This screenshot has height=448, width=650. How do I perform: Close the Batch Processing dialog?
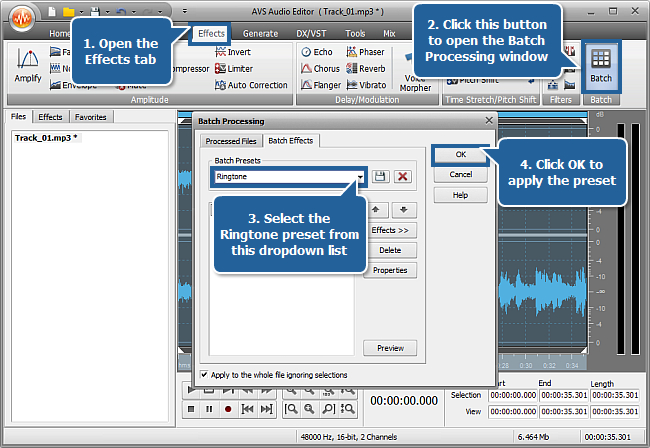coord(489,120)
